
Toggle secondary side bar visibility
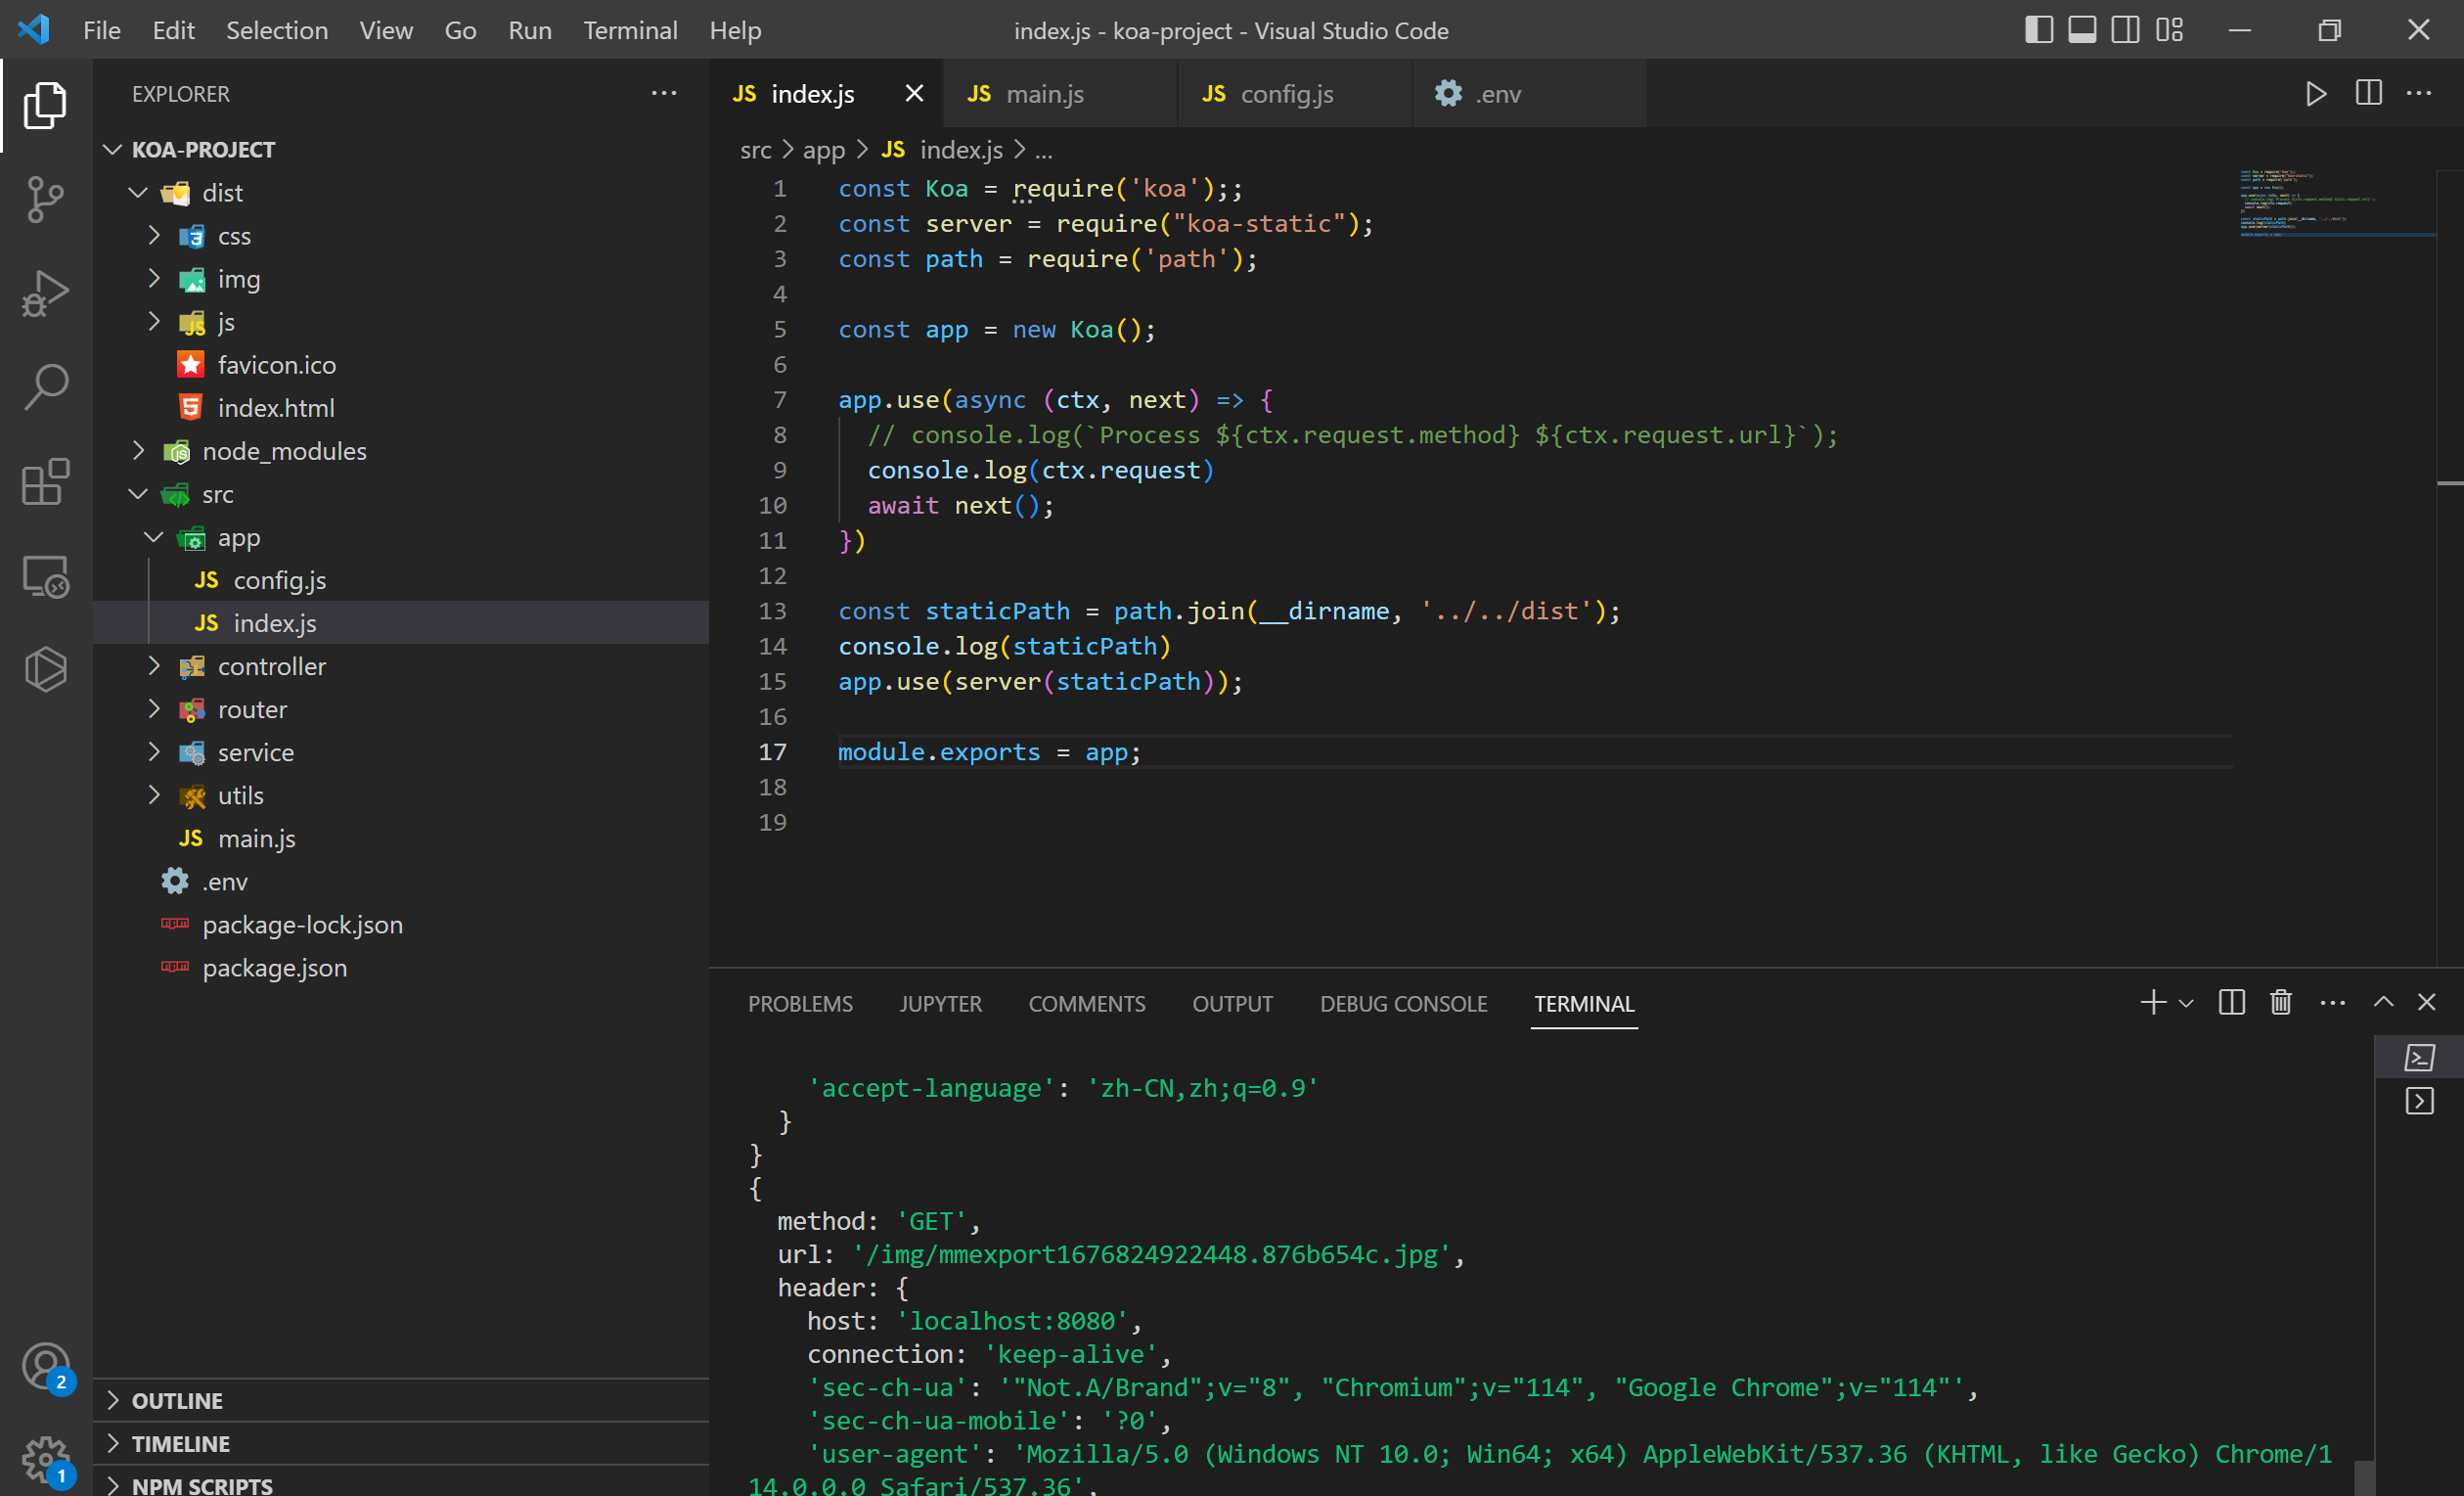[x=2125, y=30]
